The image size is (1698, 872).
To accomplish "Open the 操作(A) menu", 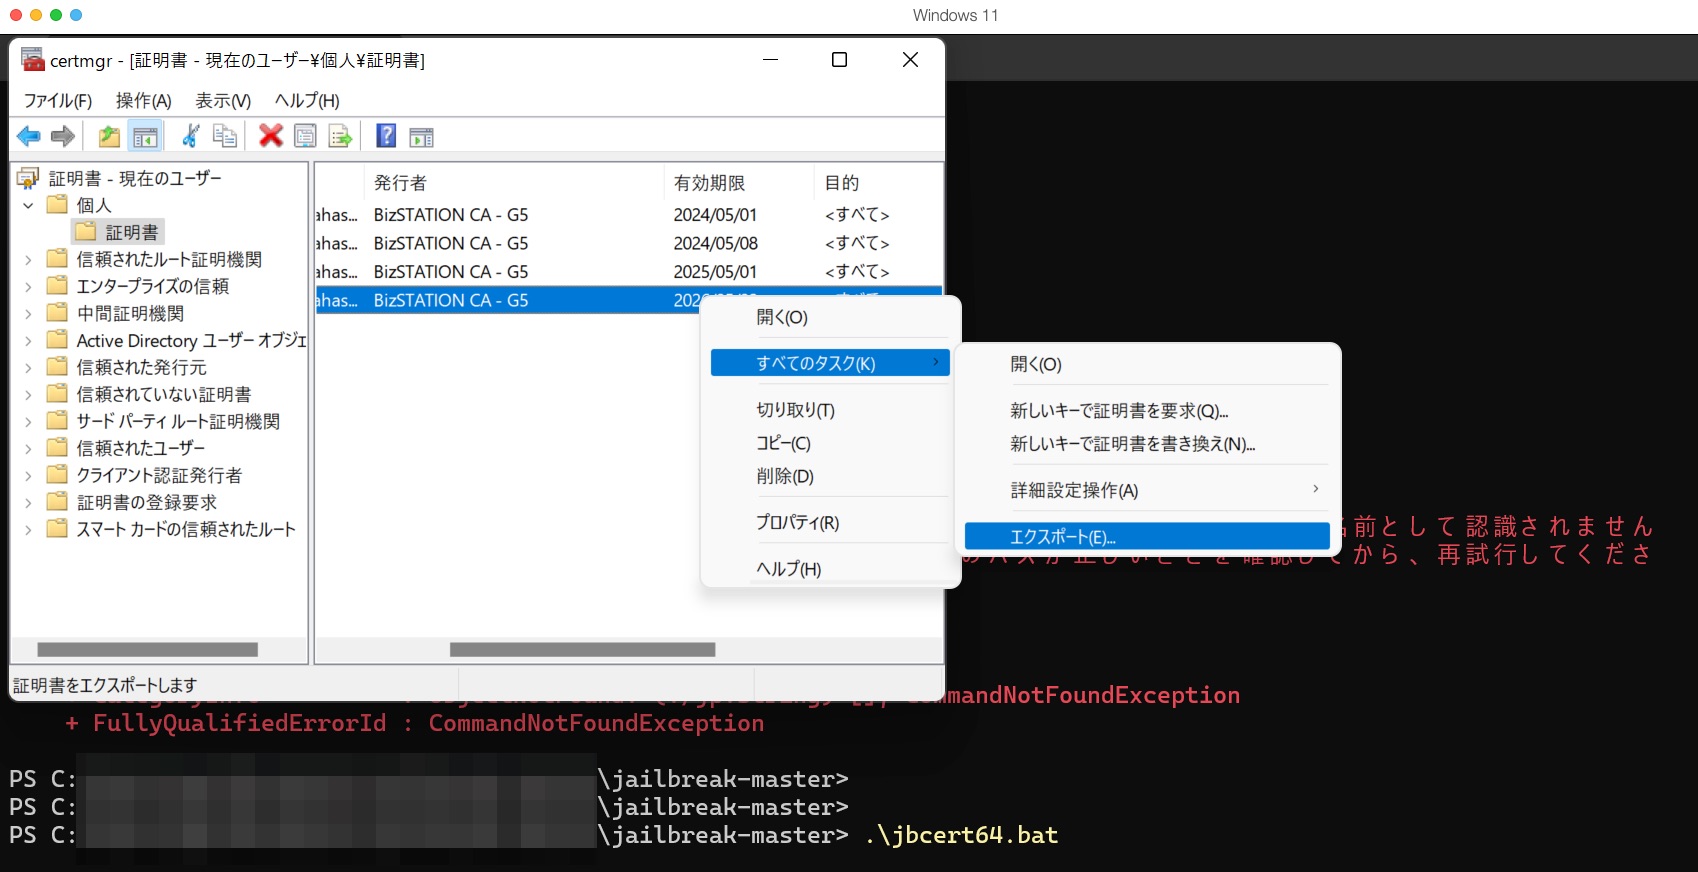I will 143,100.
